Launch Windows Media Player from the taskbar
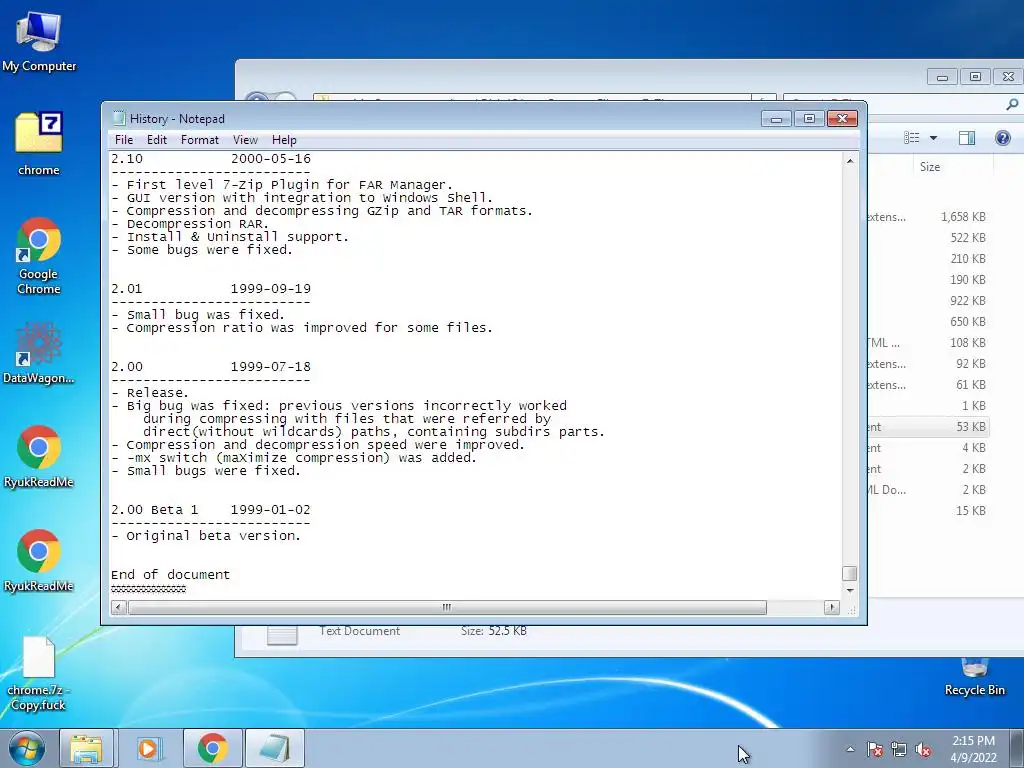This screenshot has width=1024, height=768. pos(149,748)
